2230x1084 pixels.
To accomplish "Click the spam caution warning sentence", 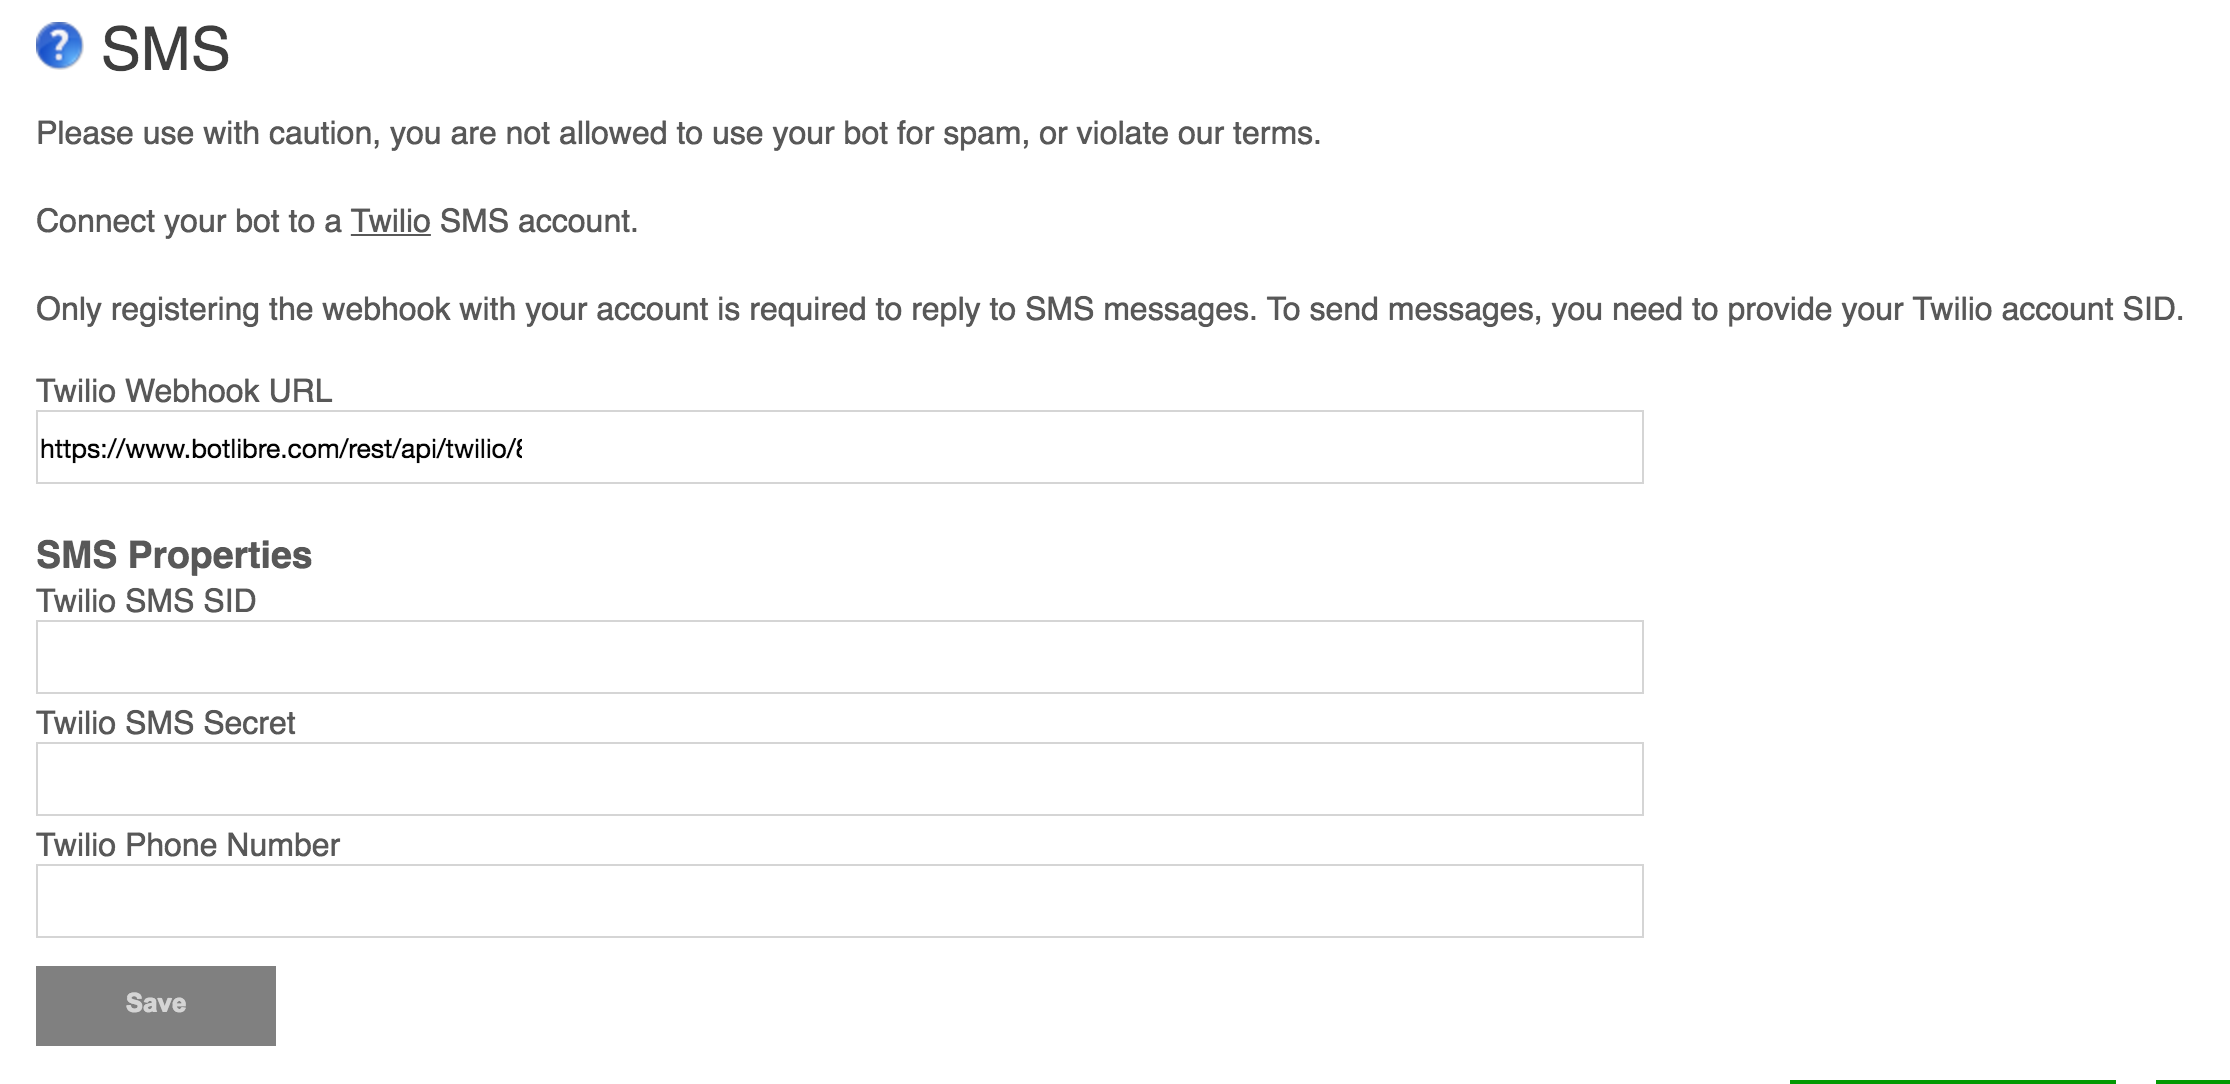I will pyautogui.click(x=678, y=133).
